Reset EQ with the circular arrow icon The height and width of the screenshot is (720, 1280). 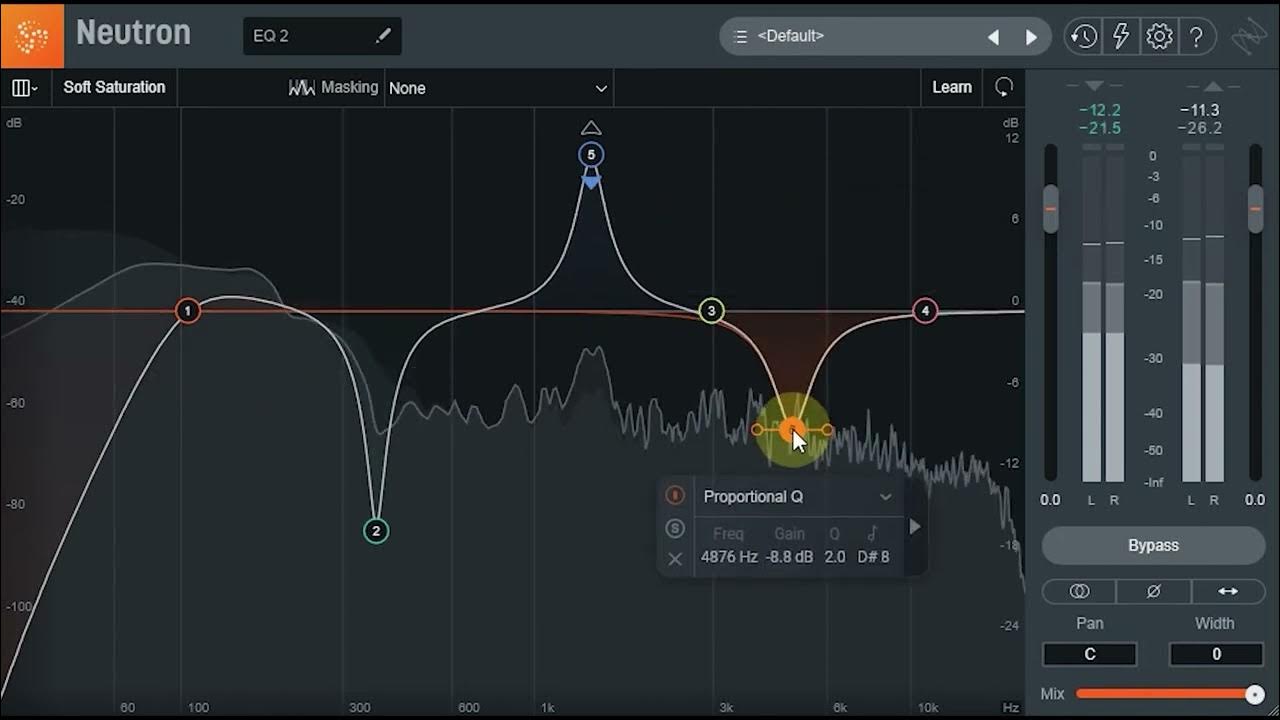point(1004,88)
